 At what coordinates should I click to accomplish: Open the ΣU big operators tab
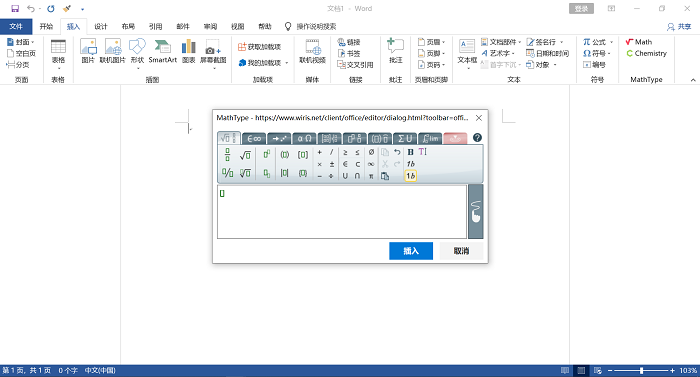click(405, 138)
